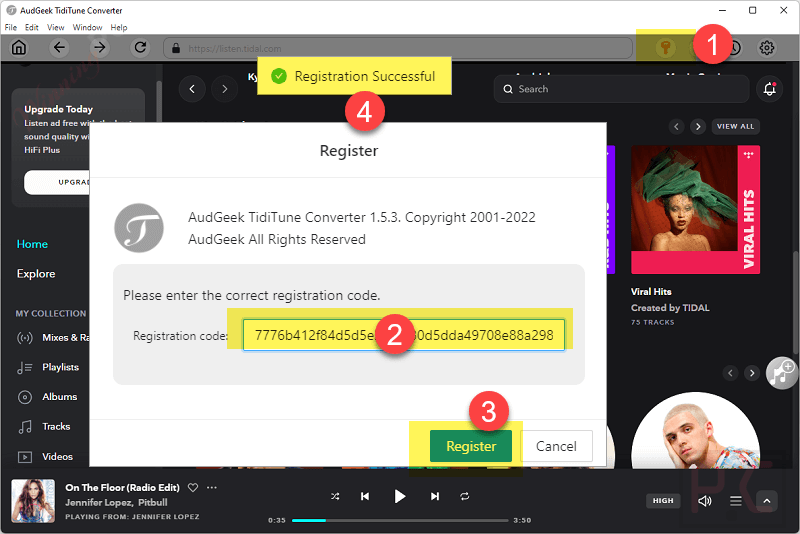Open the Help menu
This screenshot has width=800, height=534.
119,28
